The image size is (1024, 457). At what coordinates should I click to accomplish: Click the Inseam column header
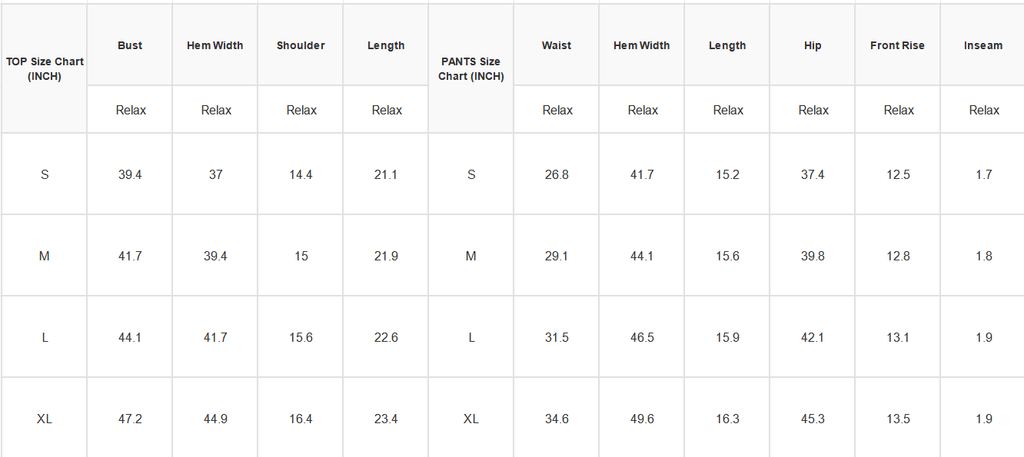pos(983,45)
